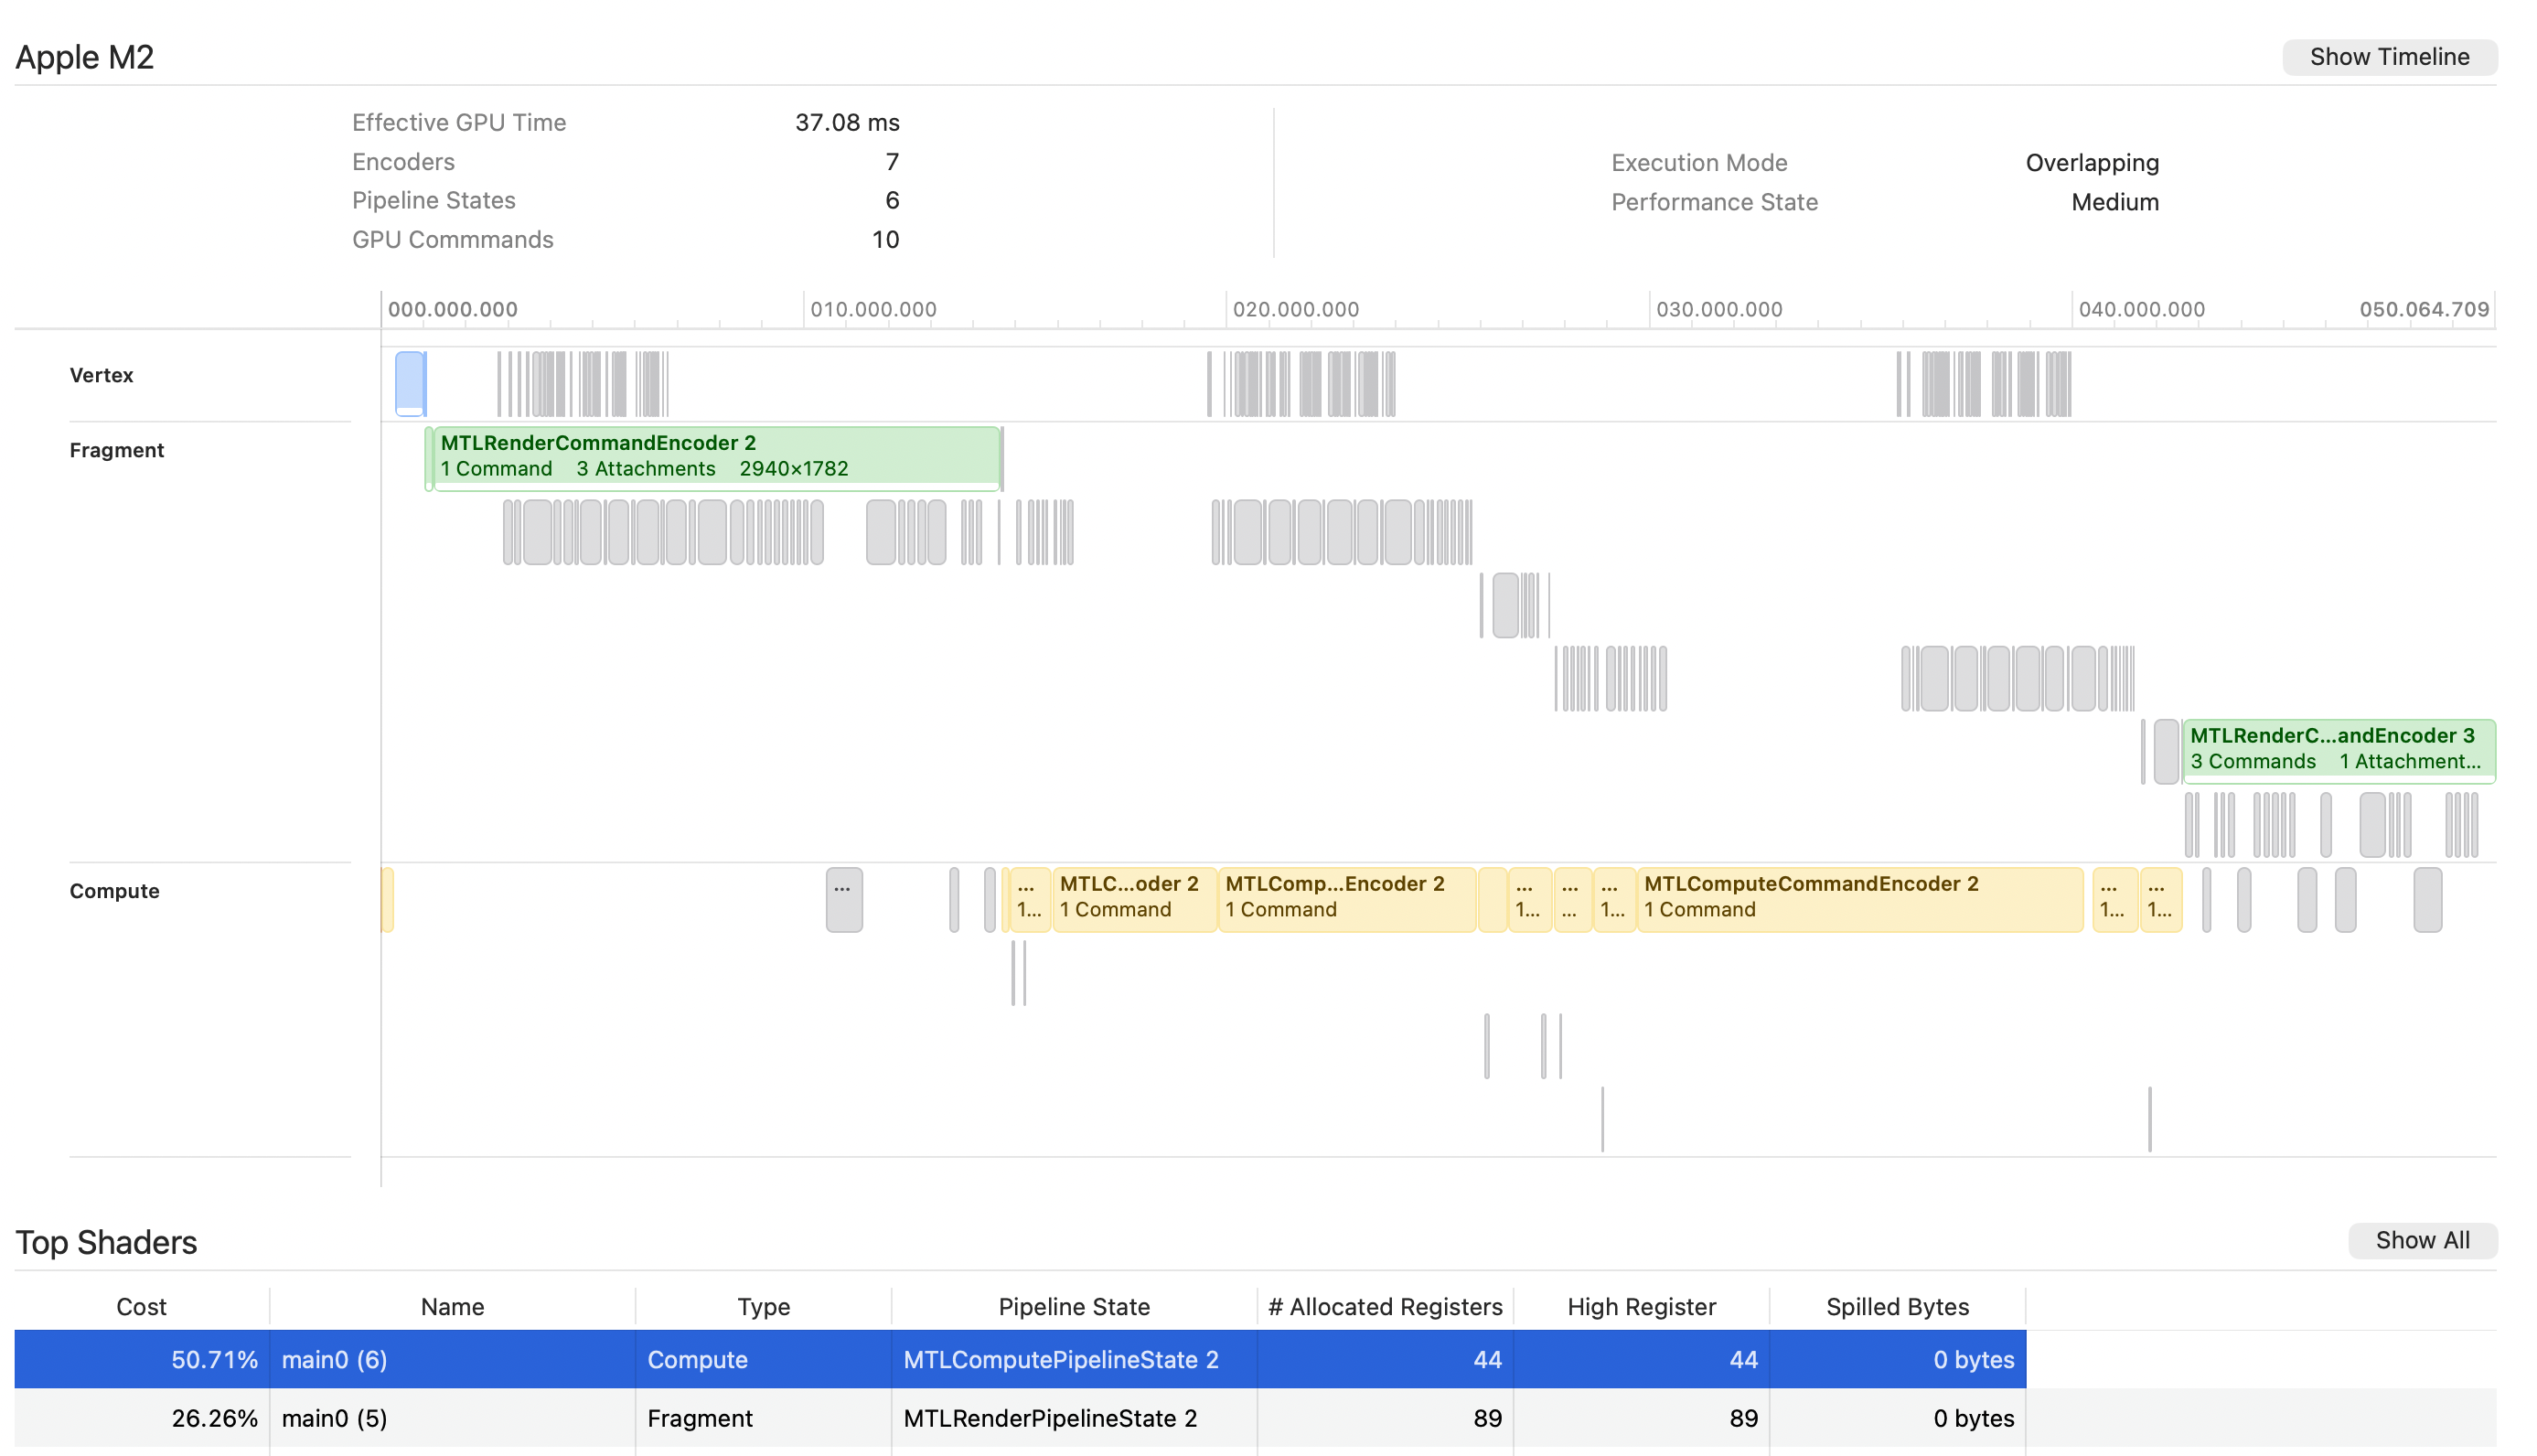Screen dimensions: 2537x1456
Task: Click Pipeline States count label
Action: tap(433, 200)
